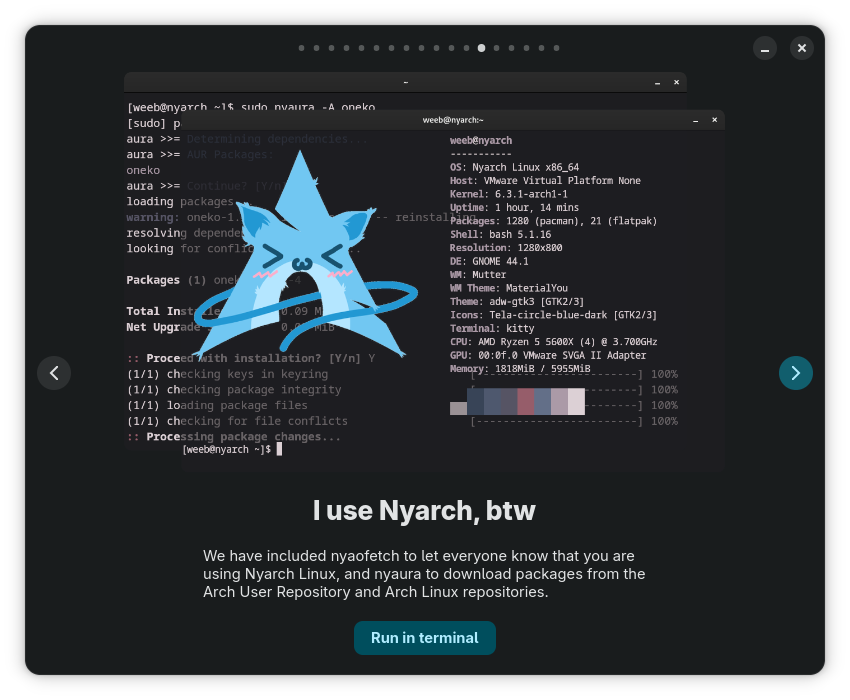Click the close icon of the back terminal

676,82
